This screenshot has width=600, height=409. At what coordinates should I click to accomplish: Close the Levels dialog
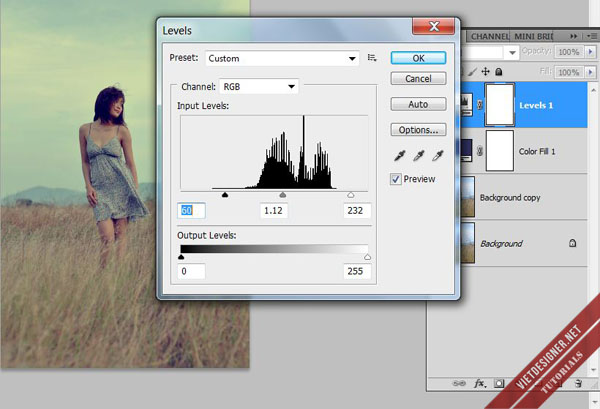[434, 26]
